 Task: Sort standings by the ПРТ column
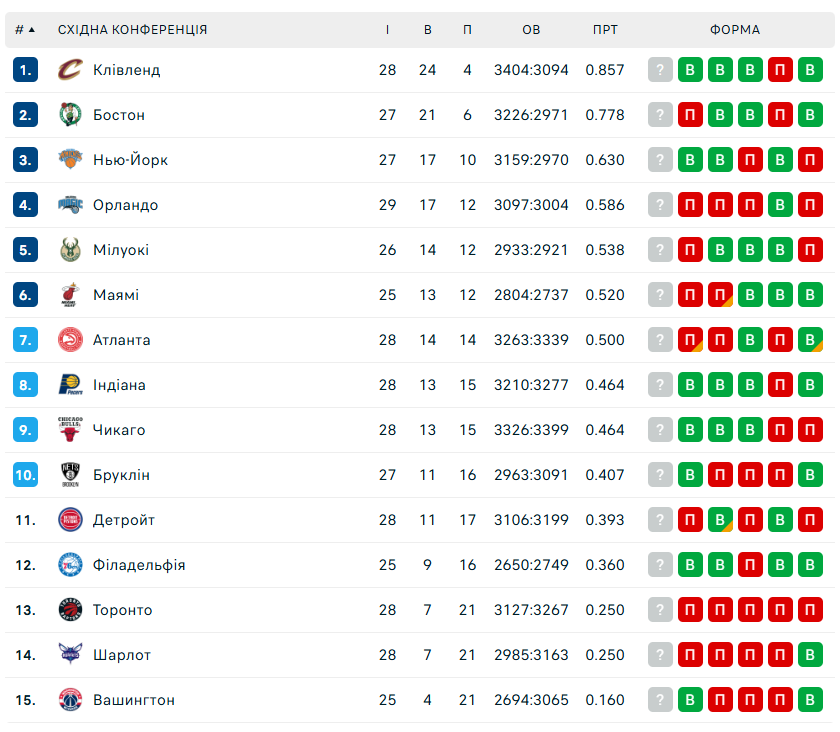coord(605,30)
